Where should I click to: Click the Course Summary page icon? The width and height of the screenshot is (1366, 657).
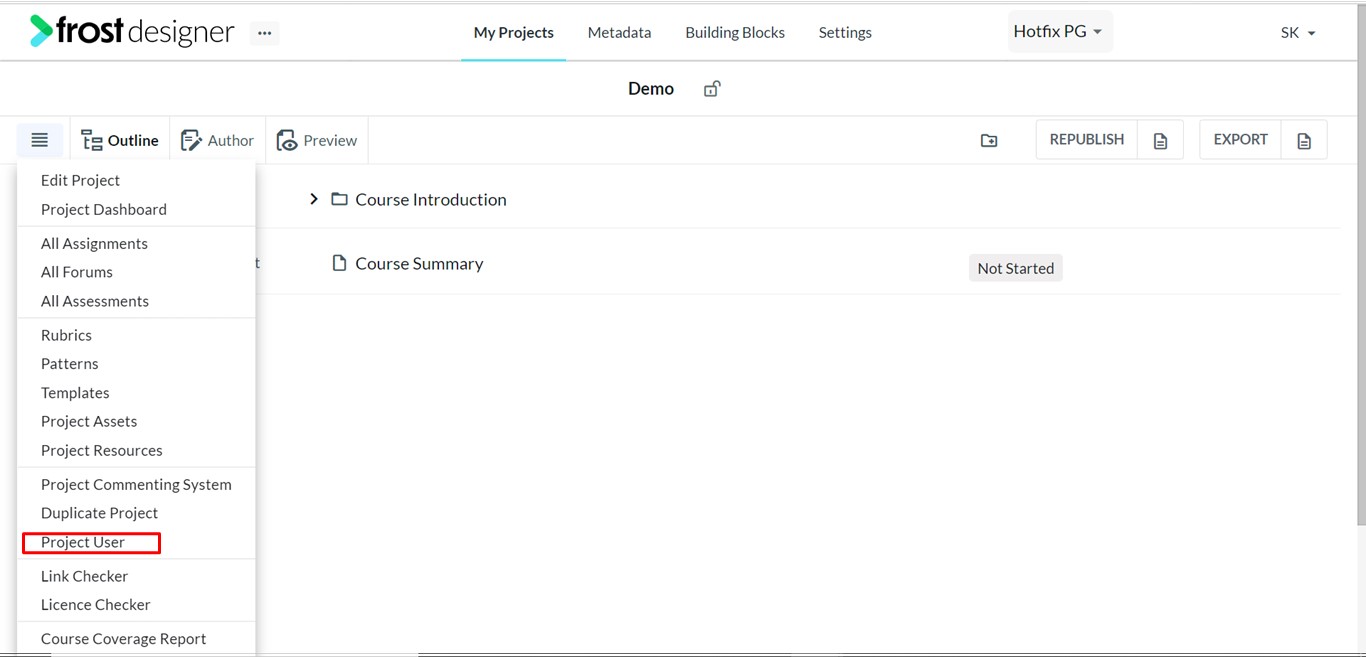340,263
